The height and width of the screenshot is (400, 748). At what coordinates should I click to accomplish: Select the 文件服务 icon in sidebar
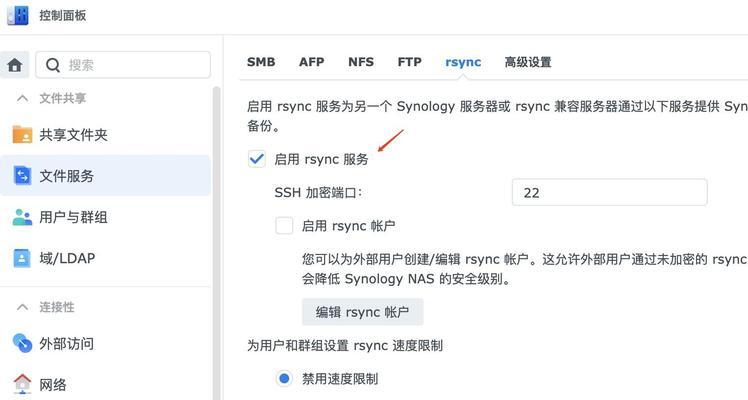pos(22,176)
